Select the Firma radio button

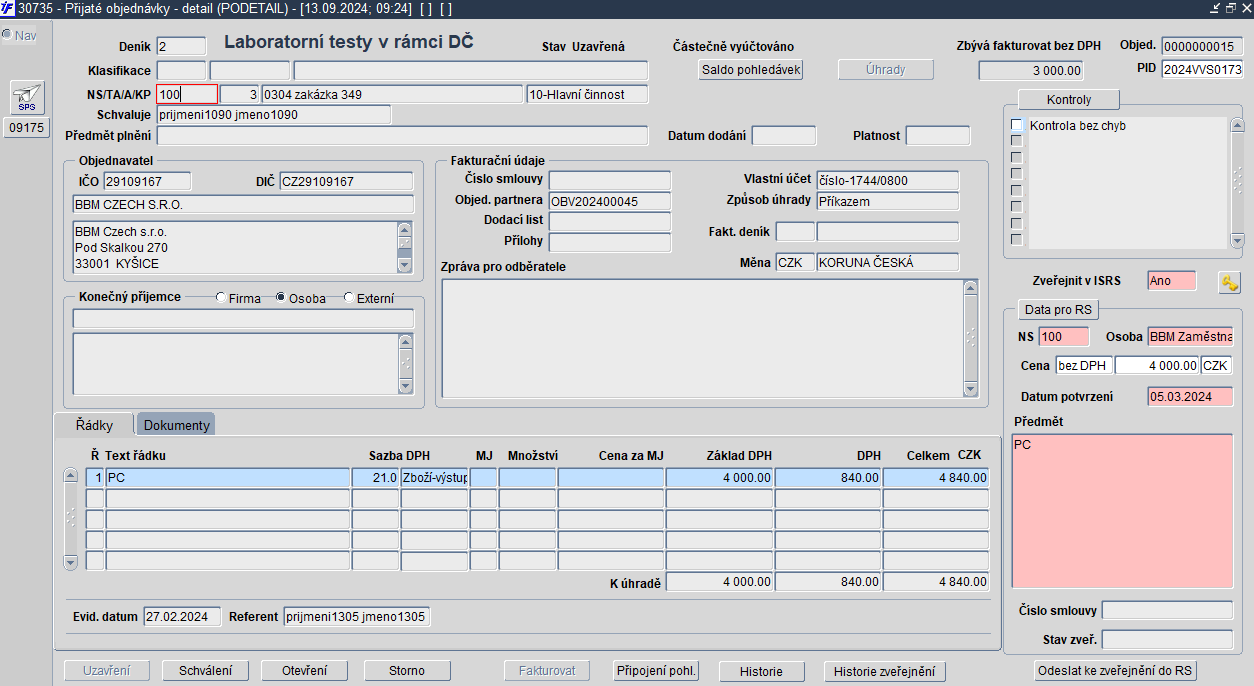click(x=221, y=298)
